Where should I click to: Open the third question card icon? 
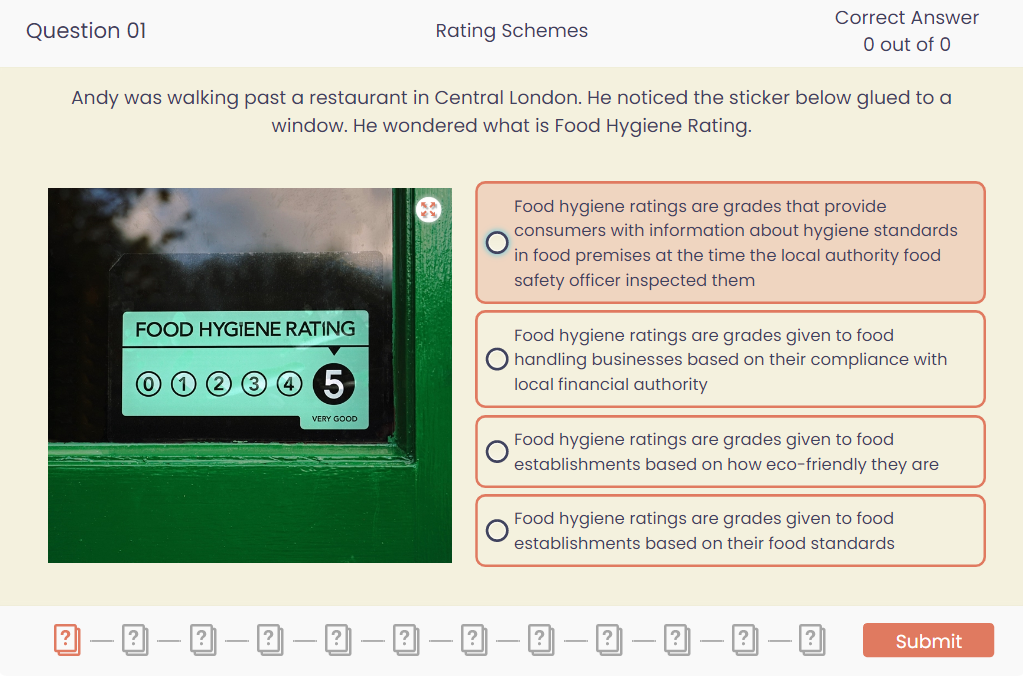pyautogui.click(x=203, y=640)
